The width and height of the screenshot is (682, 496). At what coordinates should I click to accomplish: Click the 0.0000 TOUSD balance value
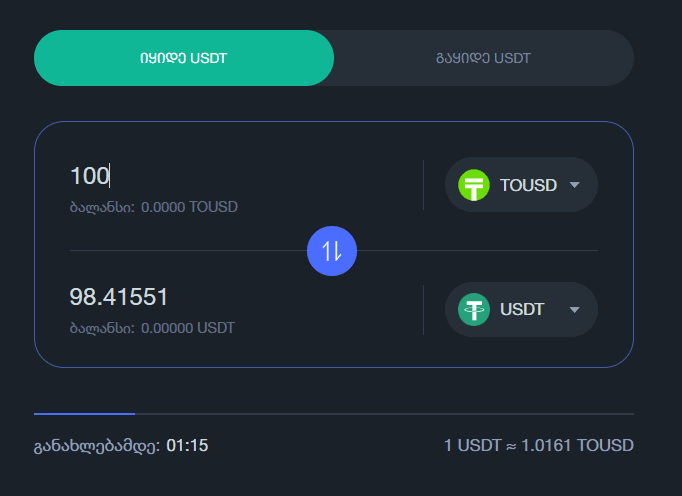[190, 207]
